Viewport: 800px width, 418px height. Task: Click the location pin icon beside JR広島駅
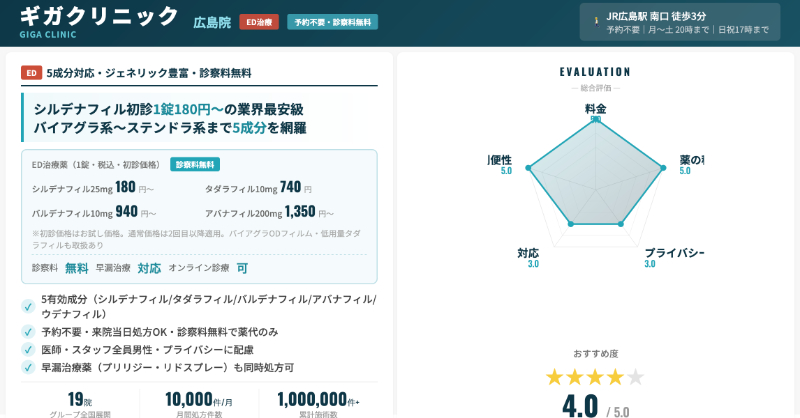(596, 17)
